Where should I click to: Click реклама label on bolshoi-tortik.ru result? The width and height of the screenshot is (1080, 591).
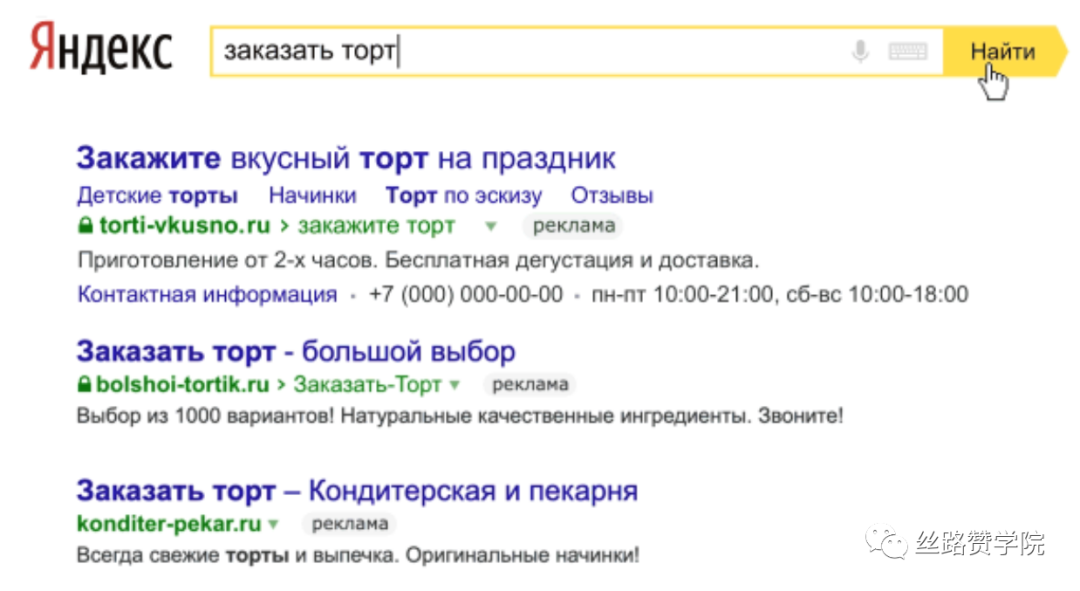(x=530, y=384)
